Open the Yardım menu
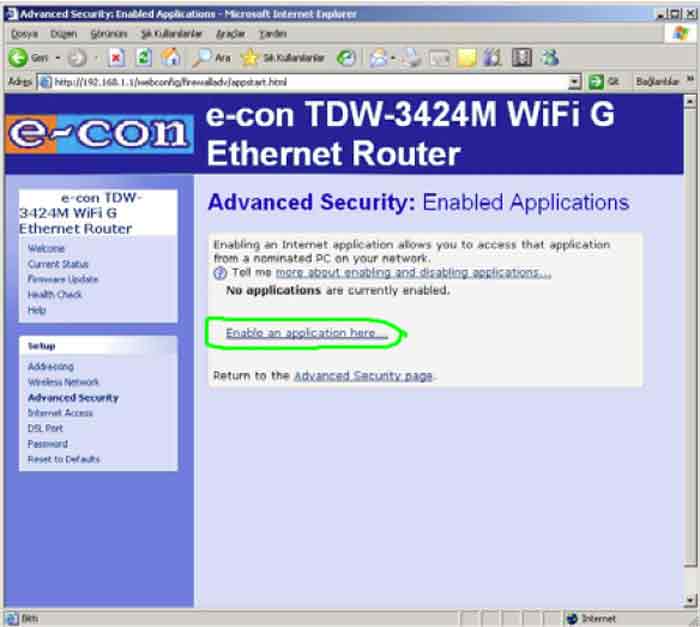Image resolution: width=700 pixels, height=627 pixels. (x=273, y=34)
